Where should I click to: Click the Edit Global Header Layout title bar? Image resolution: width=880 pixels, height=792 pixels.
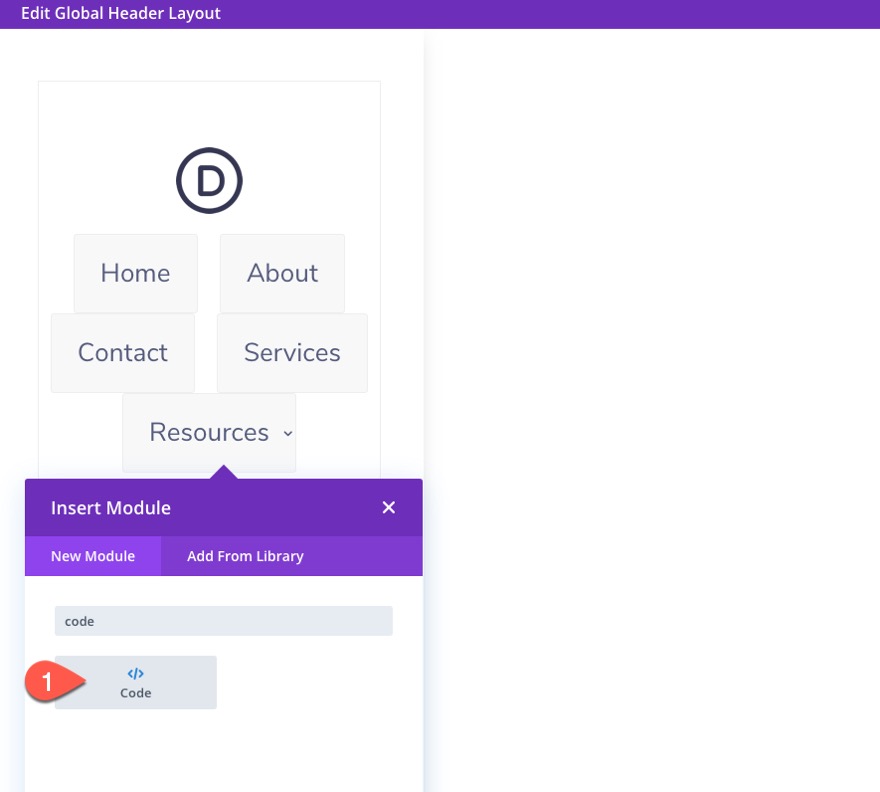[121, 13]
